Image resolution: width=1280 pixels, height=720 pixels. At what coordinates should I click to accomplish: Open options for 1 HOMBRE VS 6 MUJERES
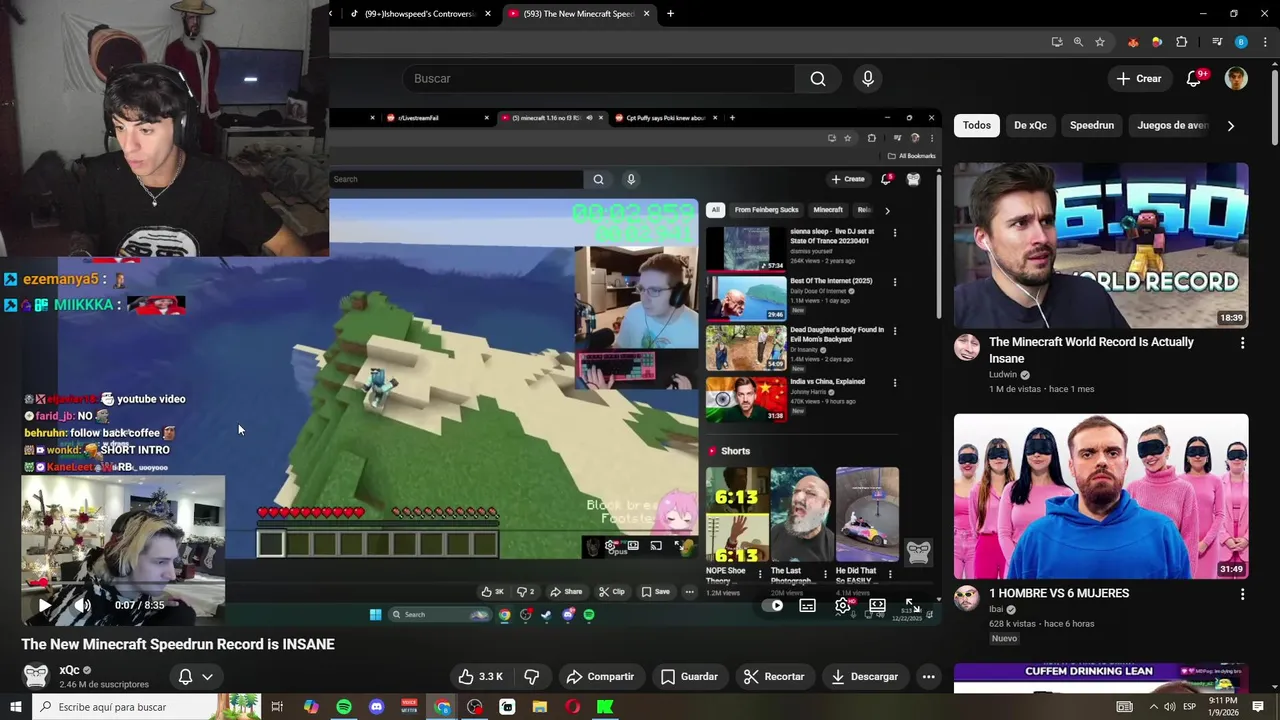click(1243, 594)
